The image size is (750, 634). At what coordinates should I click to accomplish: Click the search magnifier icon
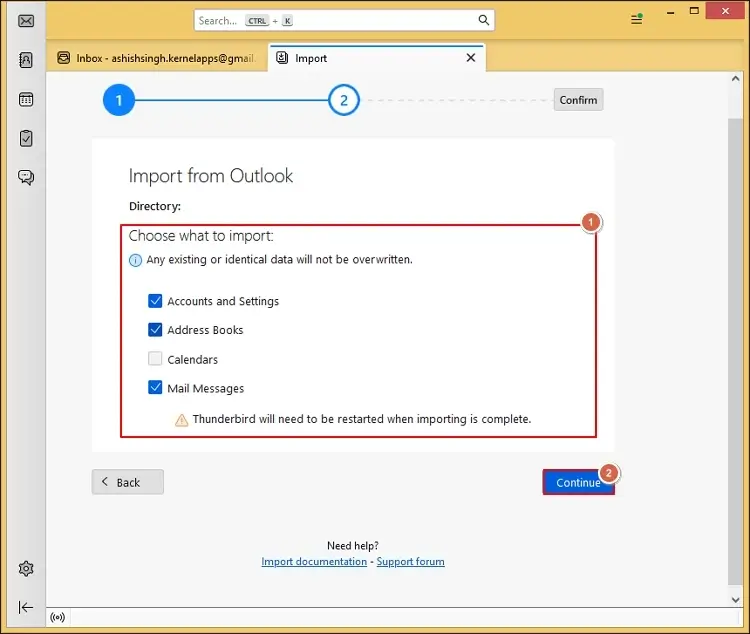tap(484, 20)
